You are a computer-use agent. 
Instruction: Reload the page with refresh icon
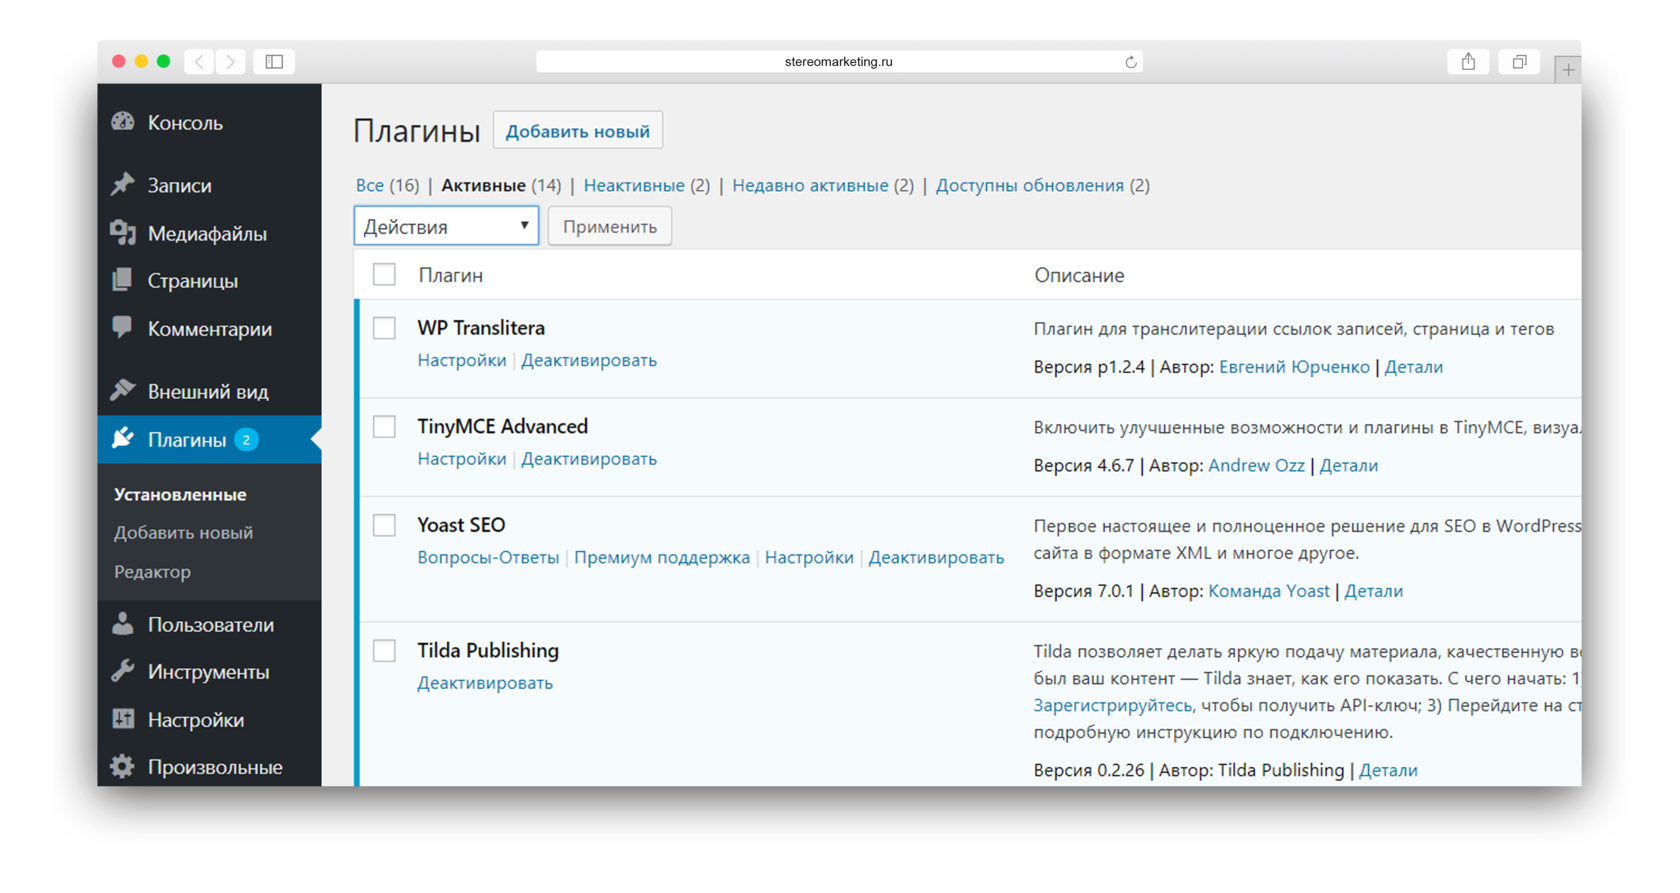click(x=1131, y=62)
